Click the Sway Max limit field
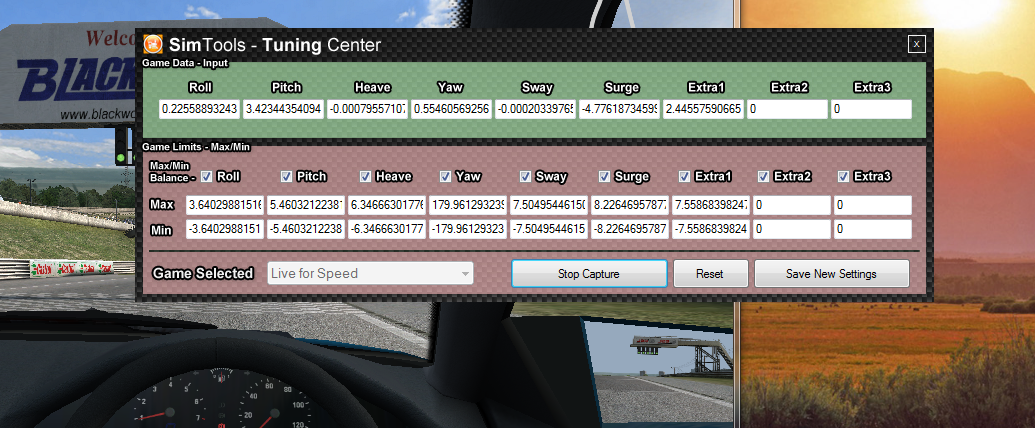 click(549, 205)
